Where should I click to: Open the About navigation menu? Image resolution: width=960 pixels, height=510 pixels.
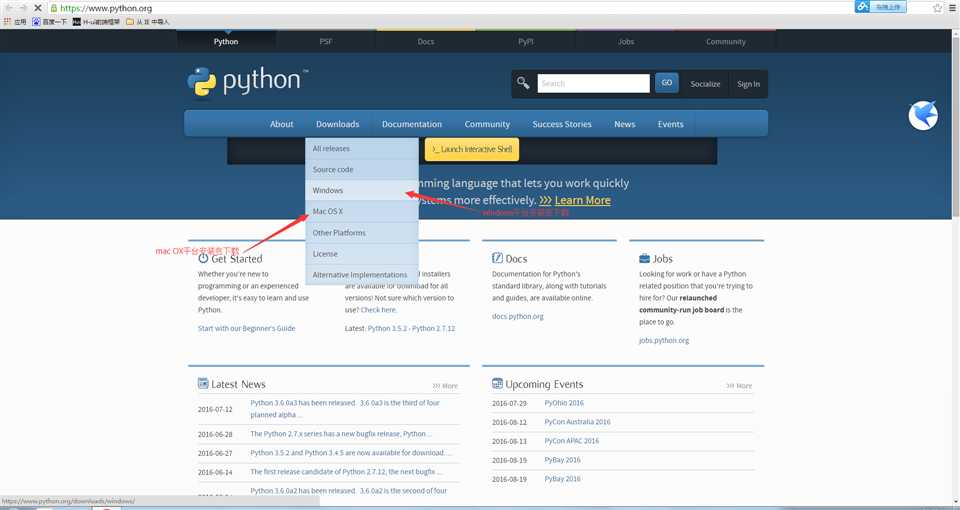click(x=282, y=124)
